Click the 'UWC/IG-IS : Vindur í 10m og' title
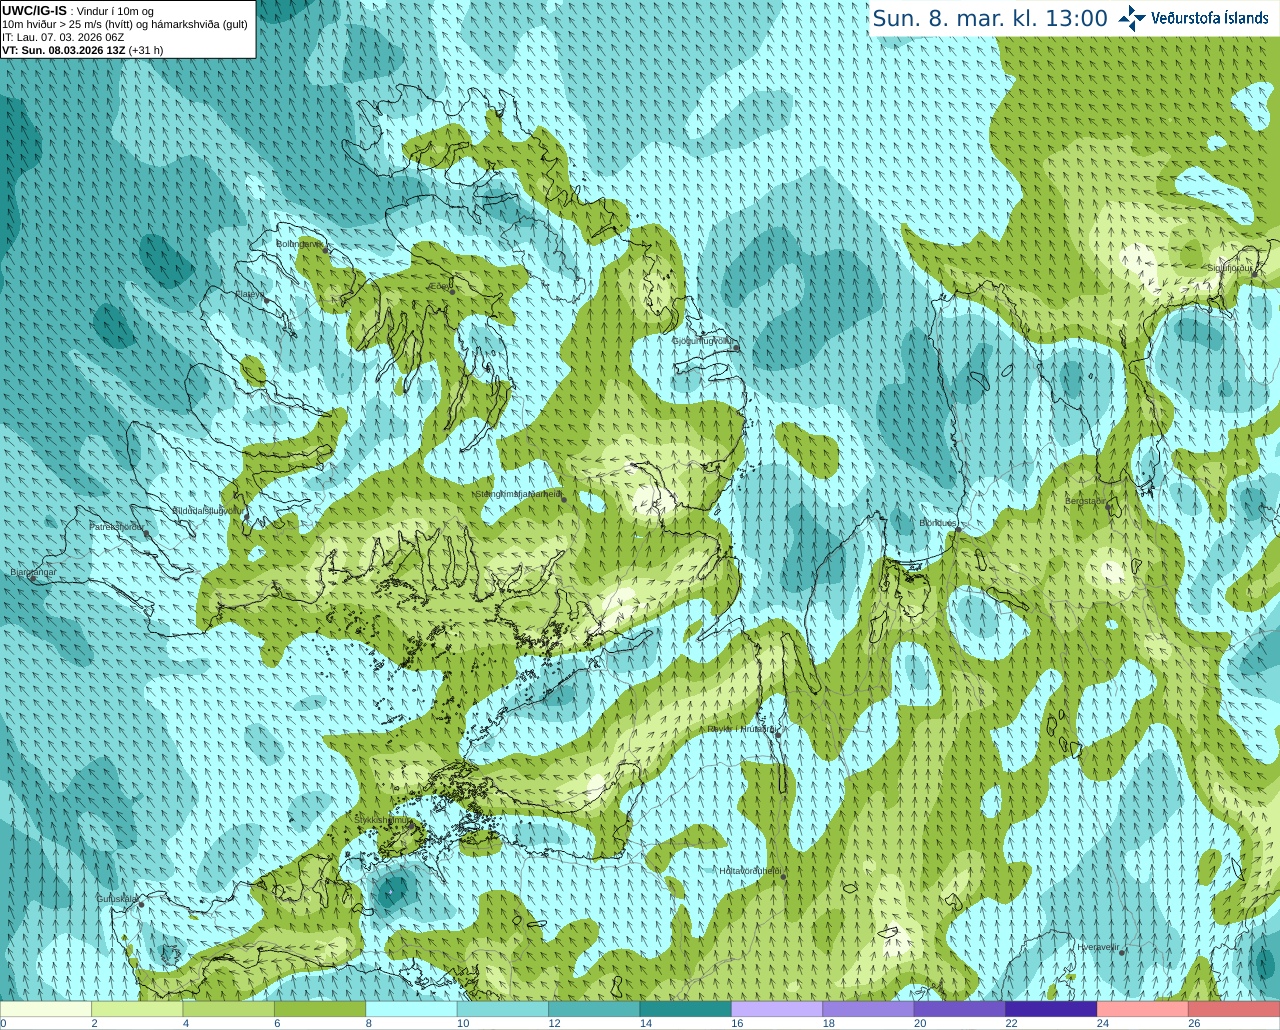 click(x=78, y=10)
